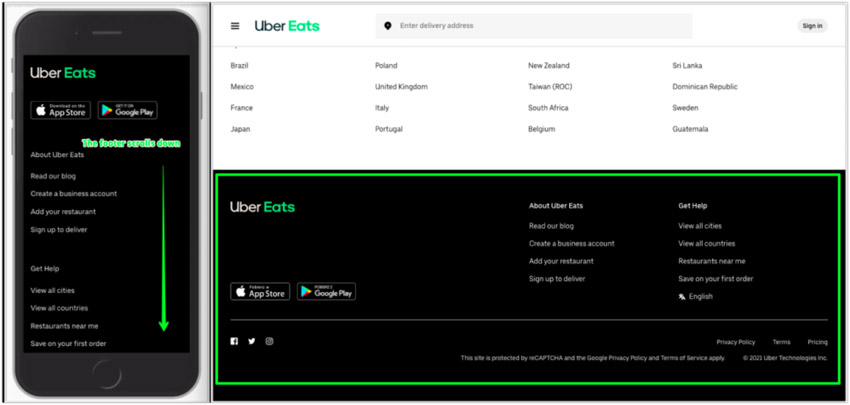Viewport: 850px width, 405px height.
Task: Open View all countries in desktop footer
Action: (x=707, y=243)
